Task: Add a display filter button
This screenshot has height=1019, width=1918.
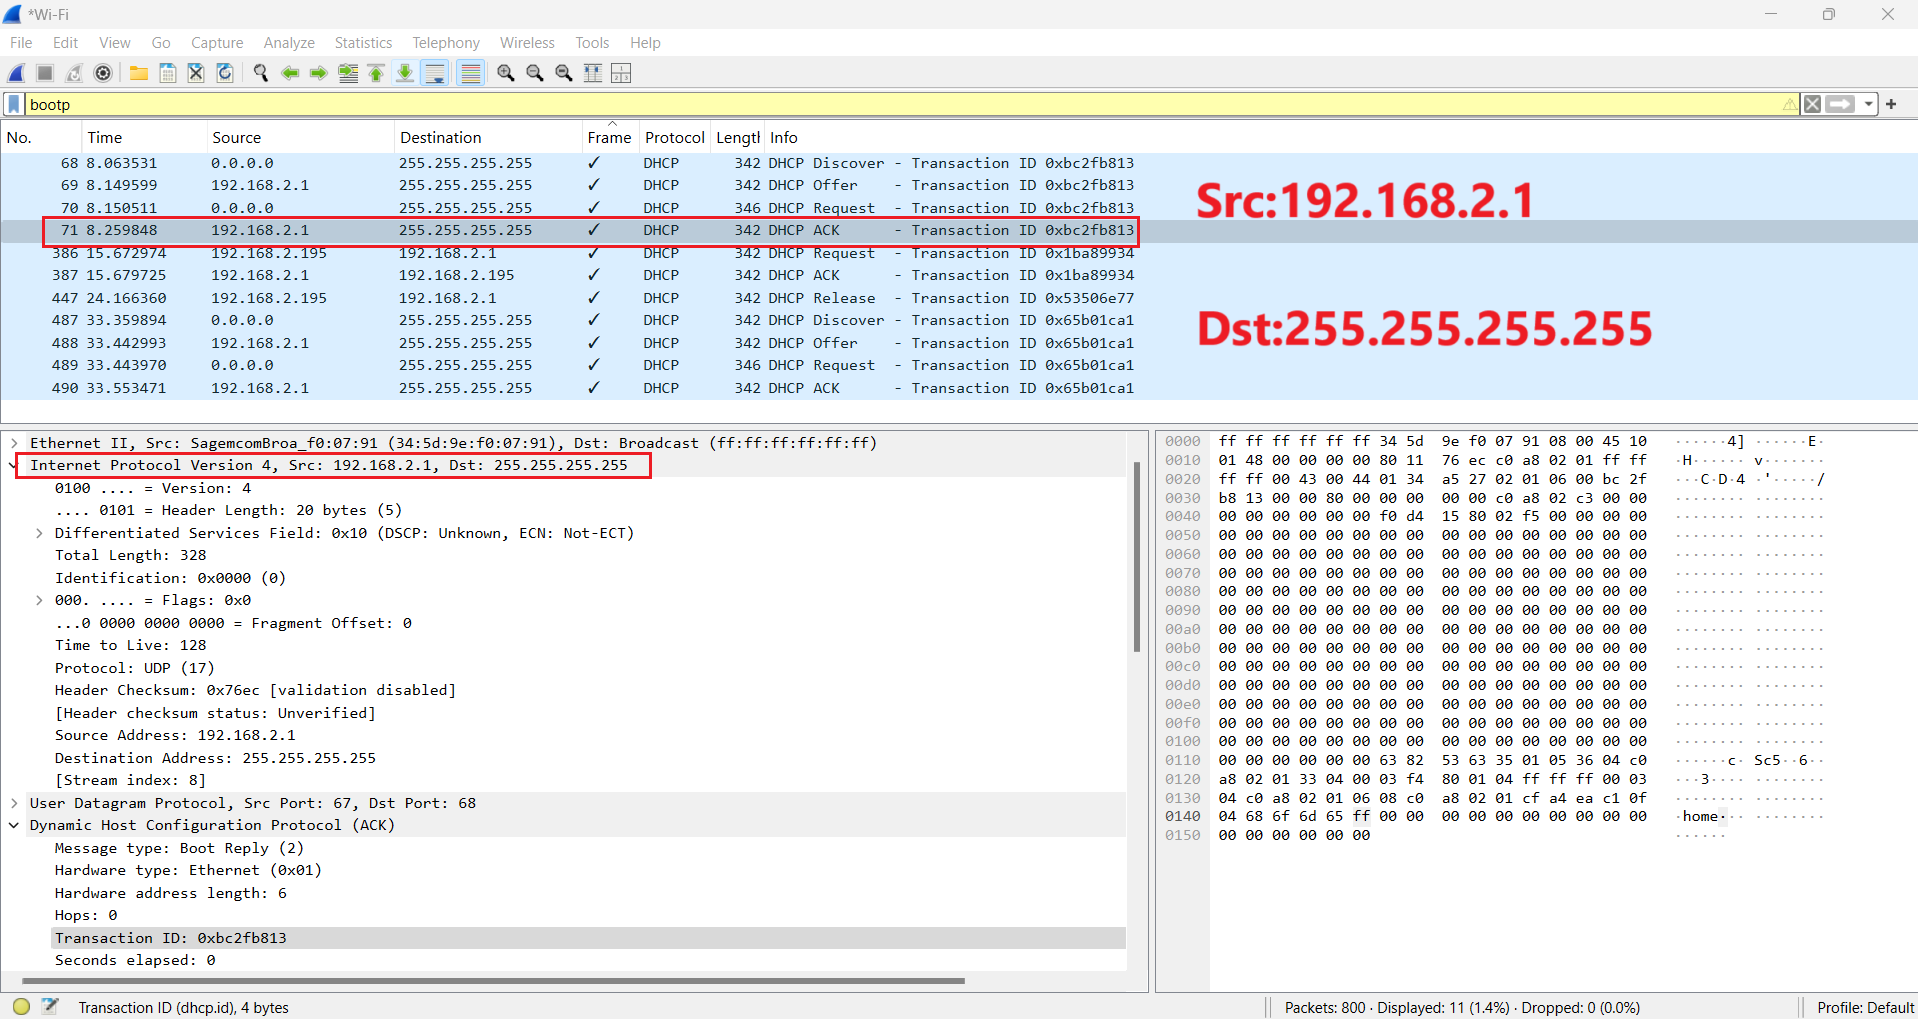Action: pyautogui.click(x=1891, y=104)
